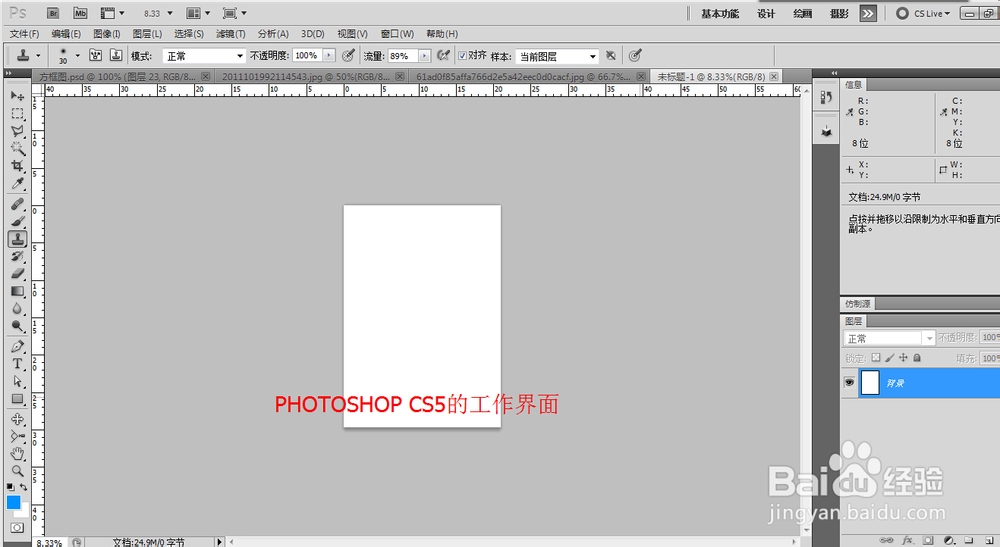This screenshot has width=1000, height=547.
Task: Select the History Brush tool
Action: [x=17, y=256]
